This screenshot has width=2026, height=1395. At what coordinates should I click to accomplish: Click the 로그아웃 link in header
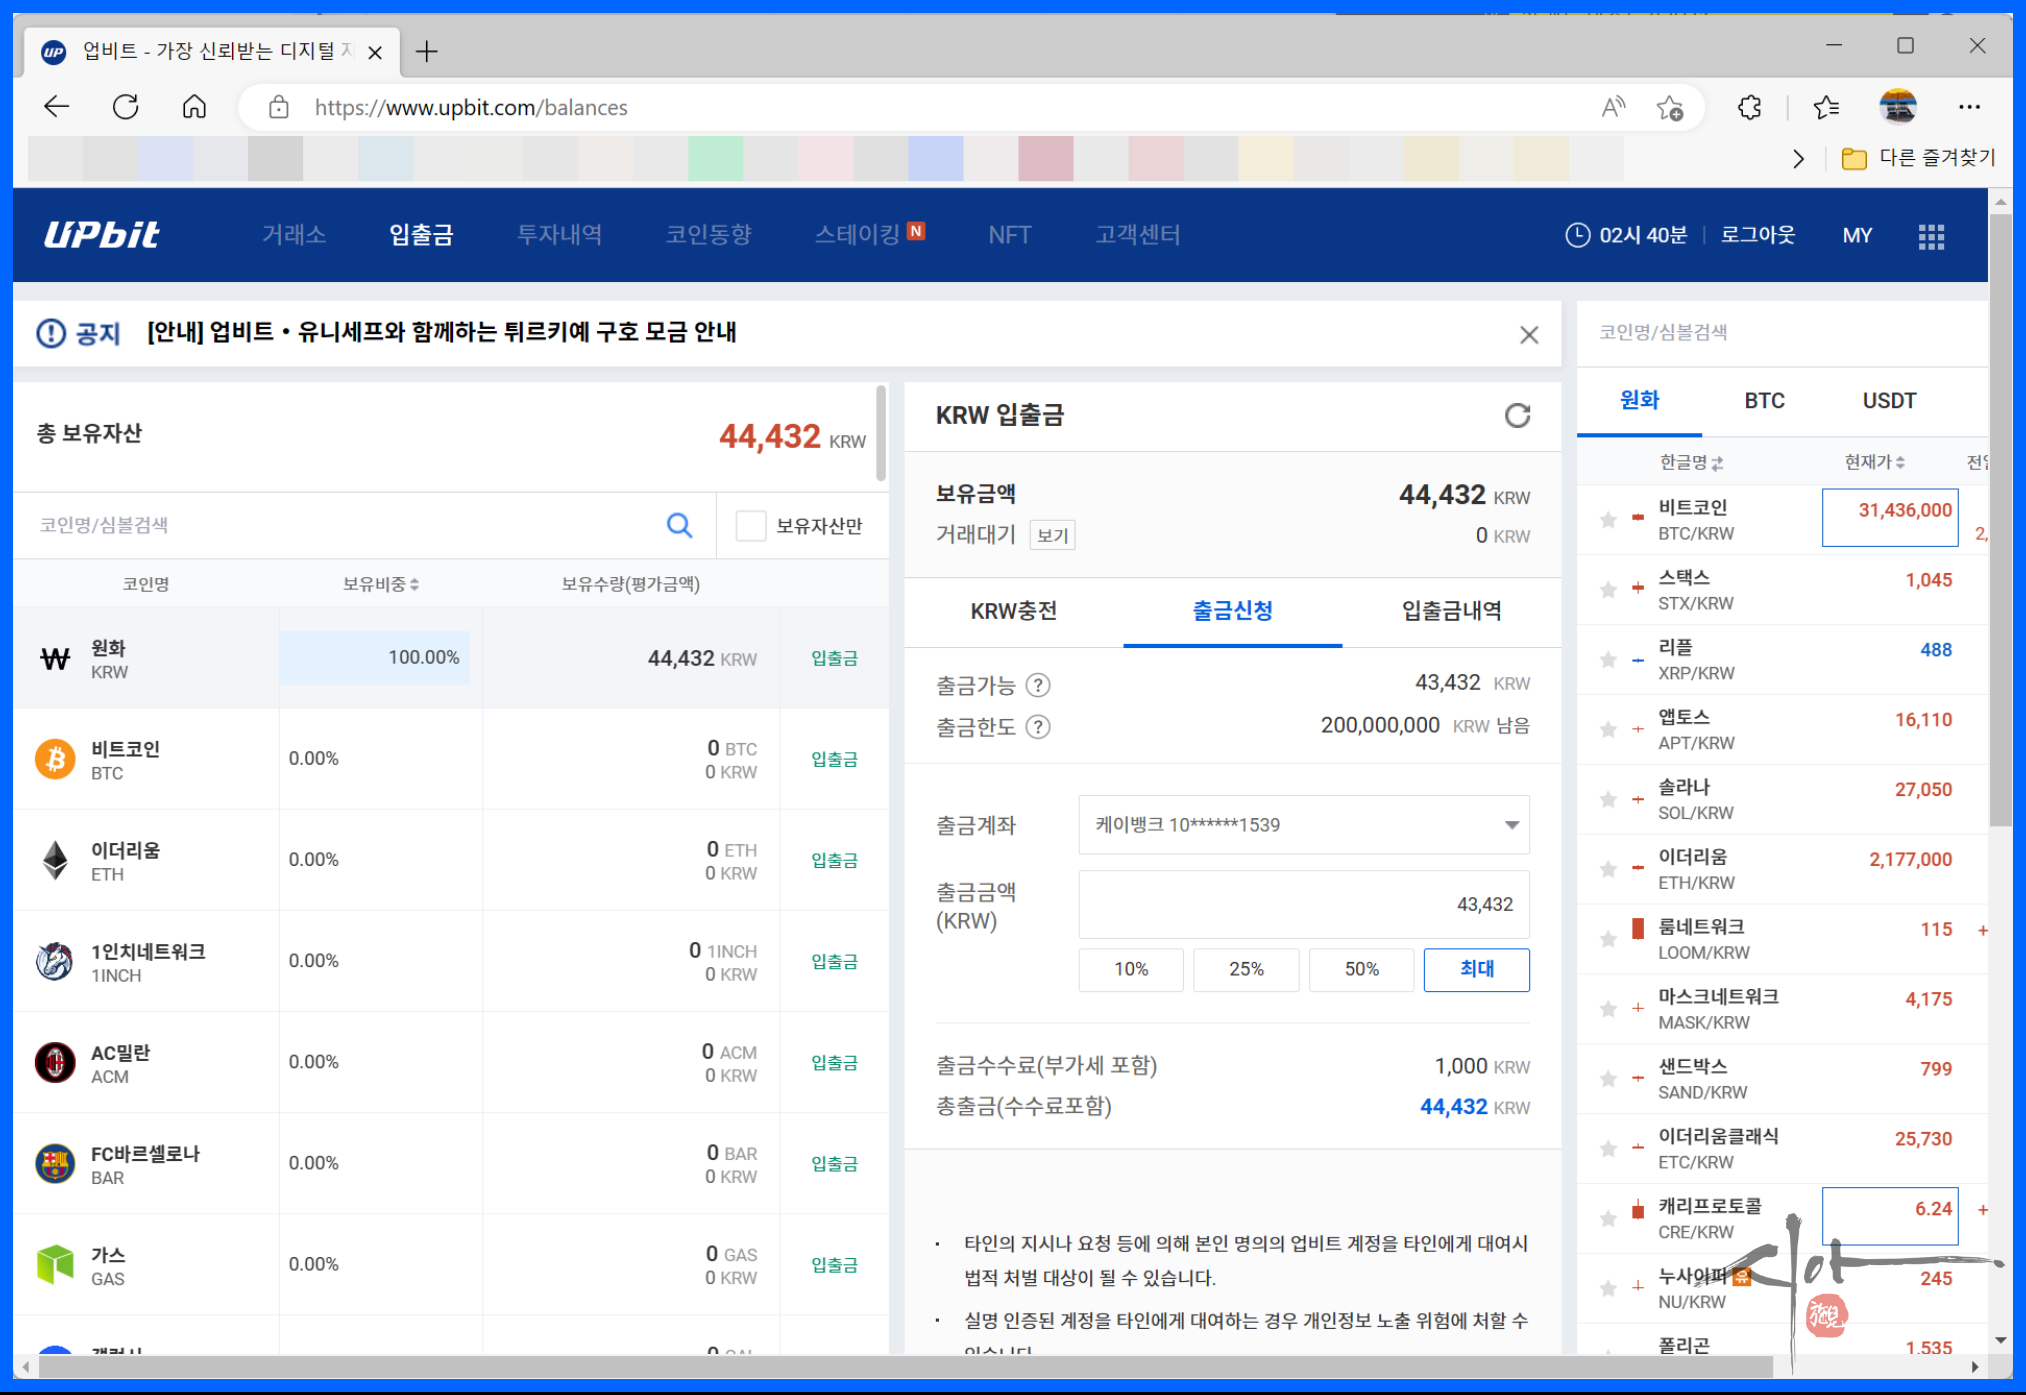point(1757,235)
